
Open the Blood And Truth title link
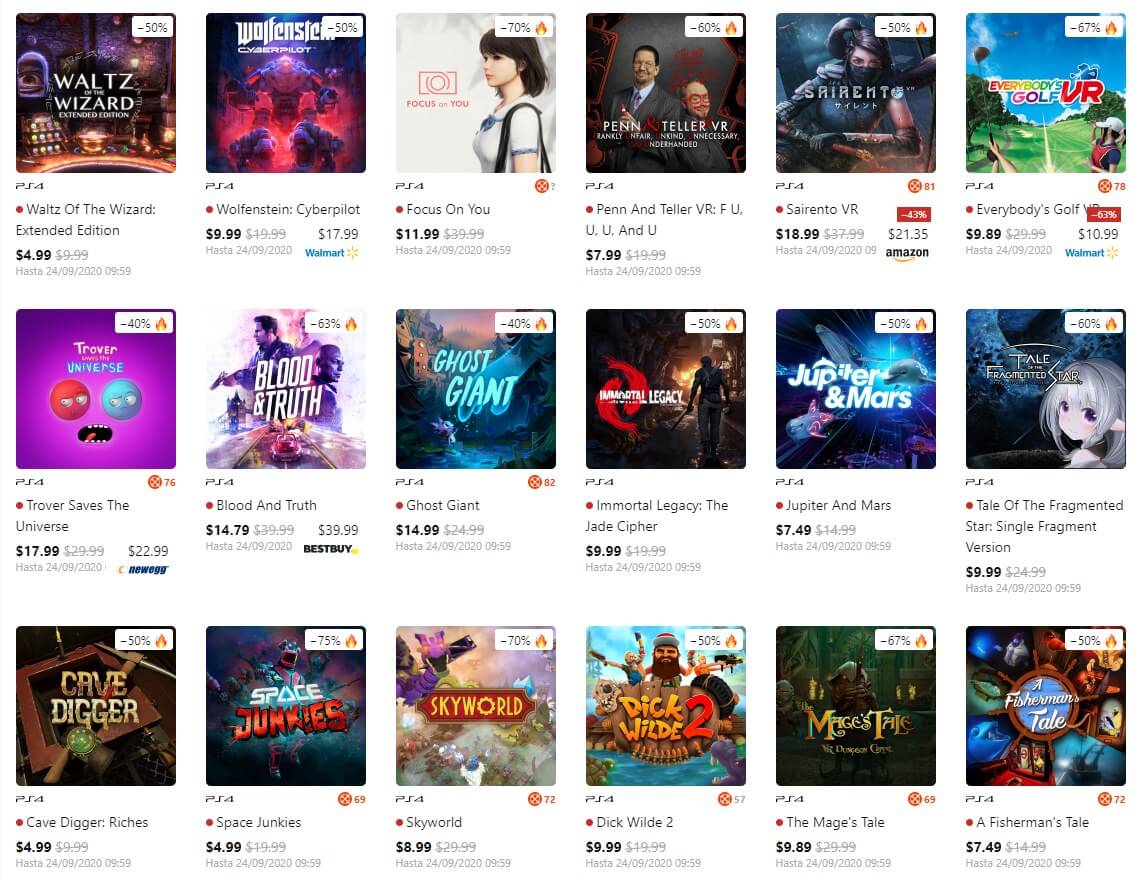click(266, 505)
